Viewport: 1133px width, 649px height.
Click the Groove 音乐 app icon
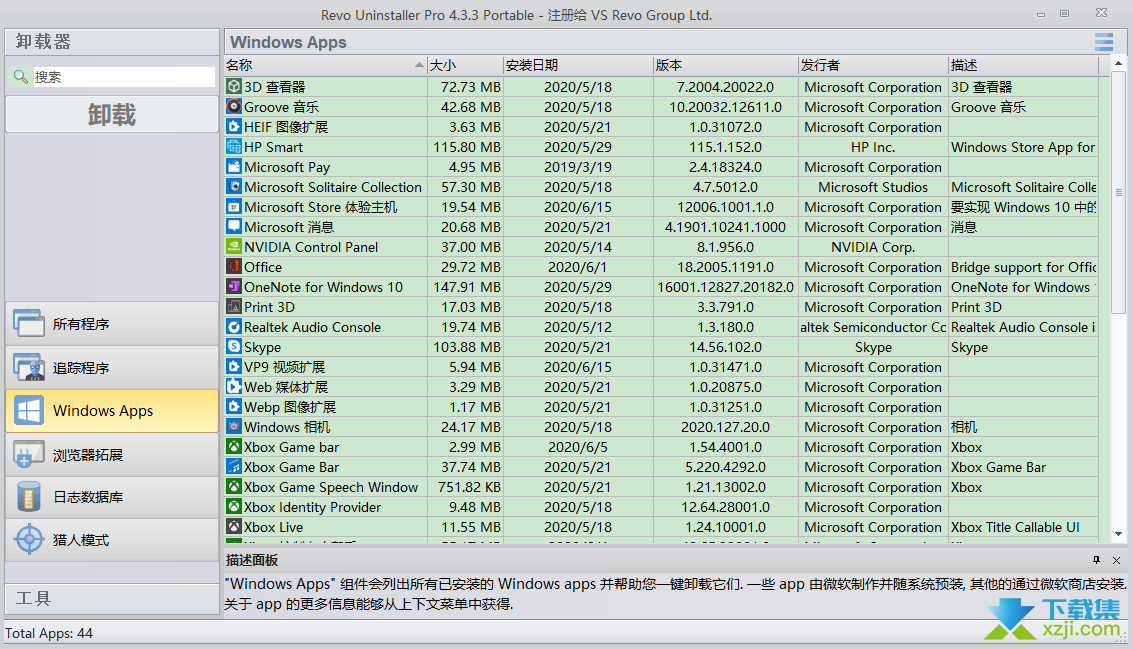coord(234,107)
